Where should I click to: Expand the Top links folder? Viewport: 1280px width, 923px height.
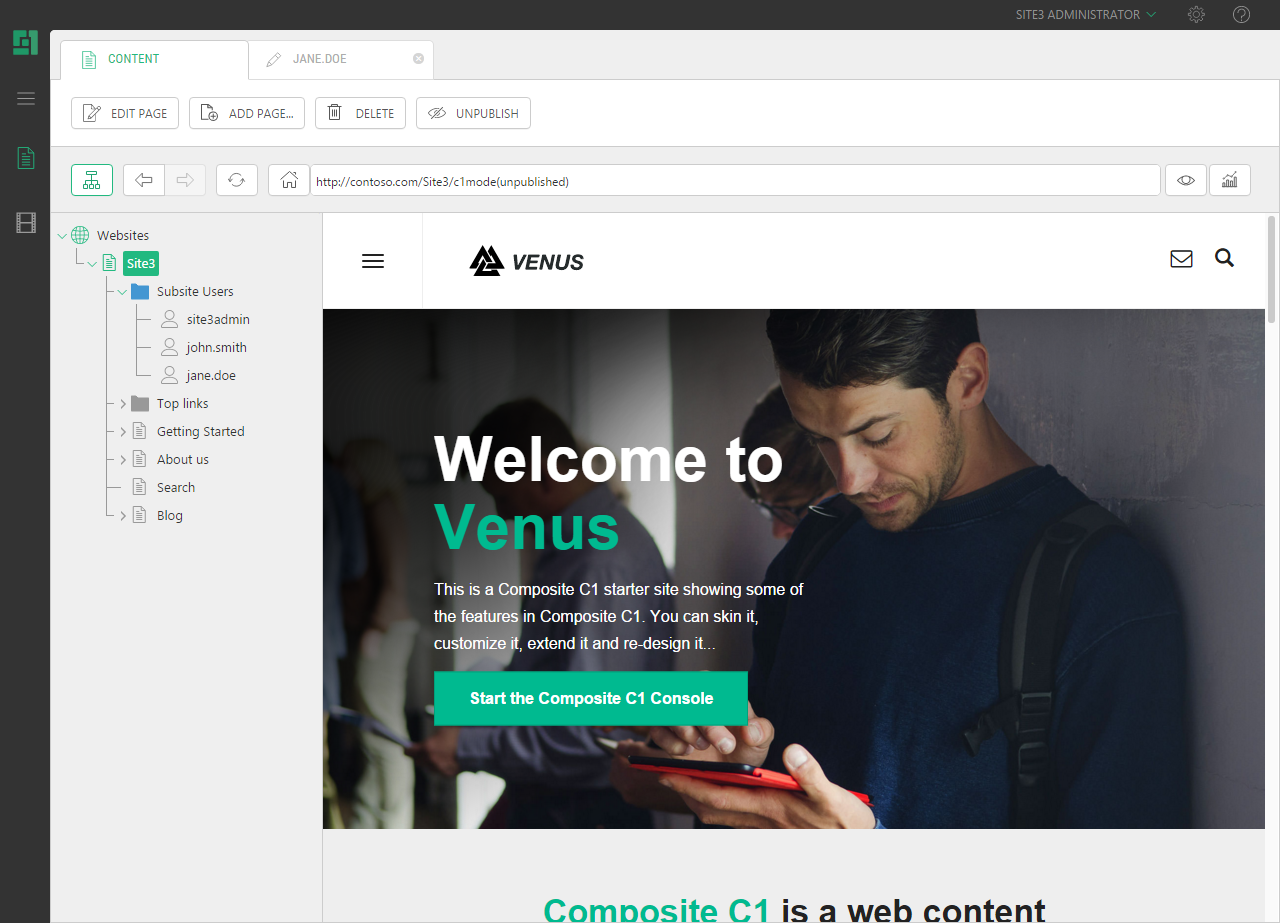tap(123, 404)
